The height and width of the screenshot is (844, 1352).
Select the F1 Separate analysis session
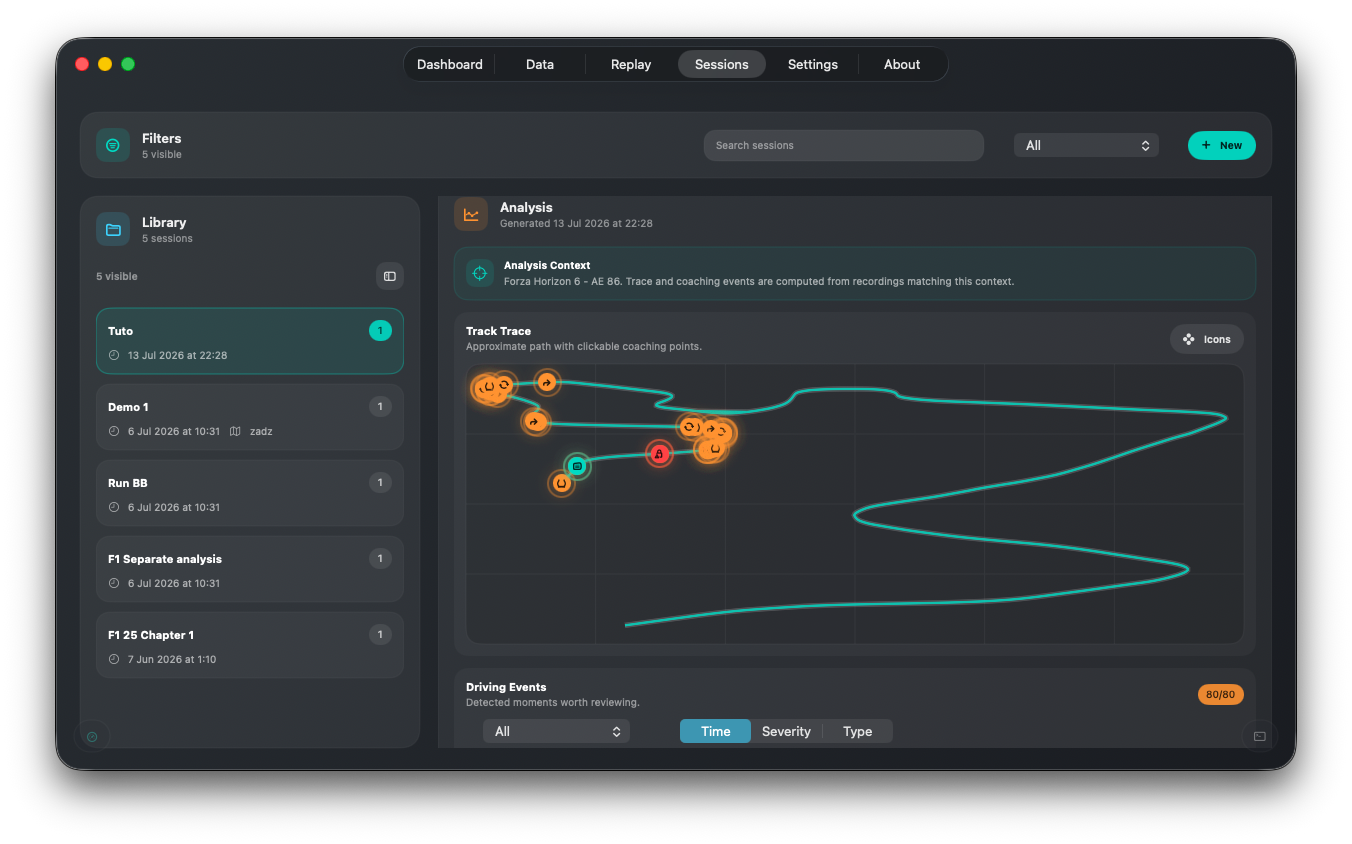tap(250, 569)
